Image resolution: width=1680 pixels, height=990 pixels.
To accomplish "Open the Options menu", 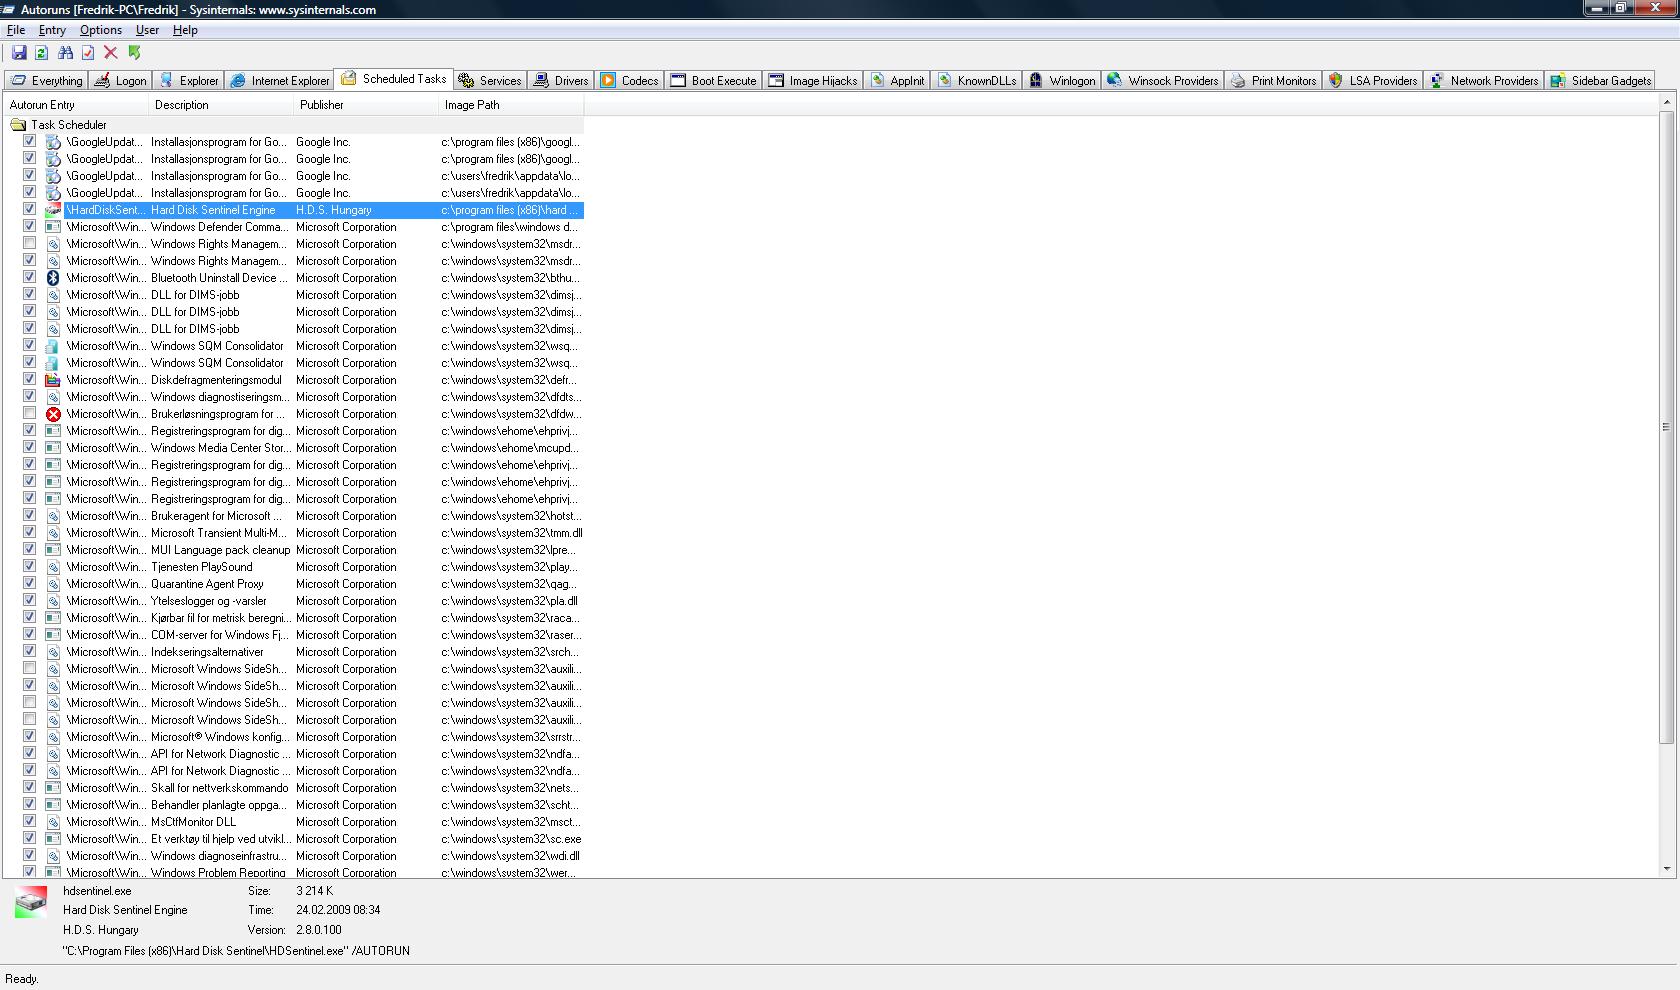I will tap(101, 30).
